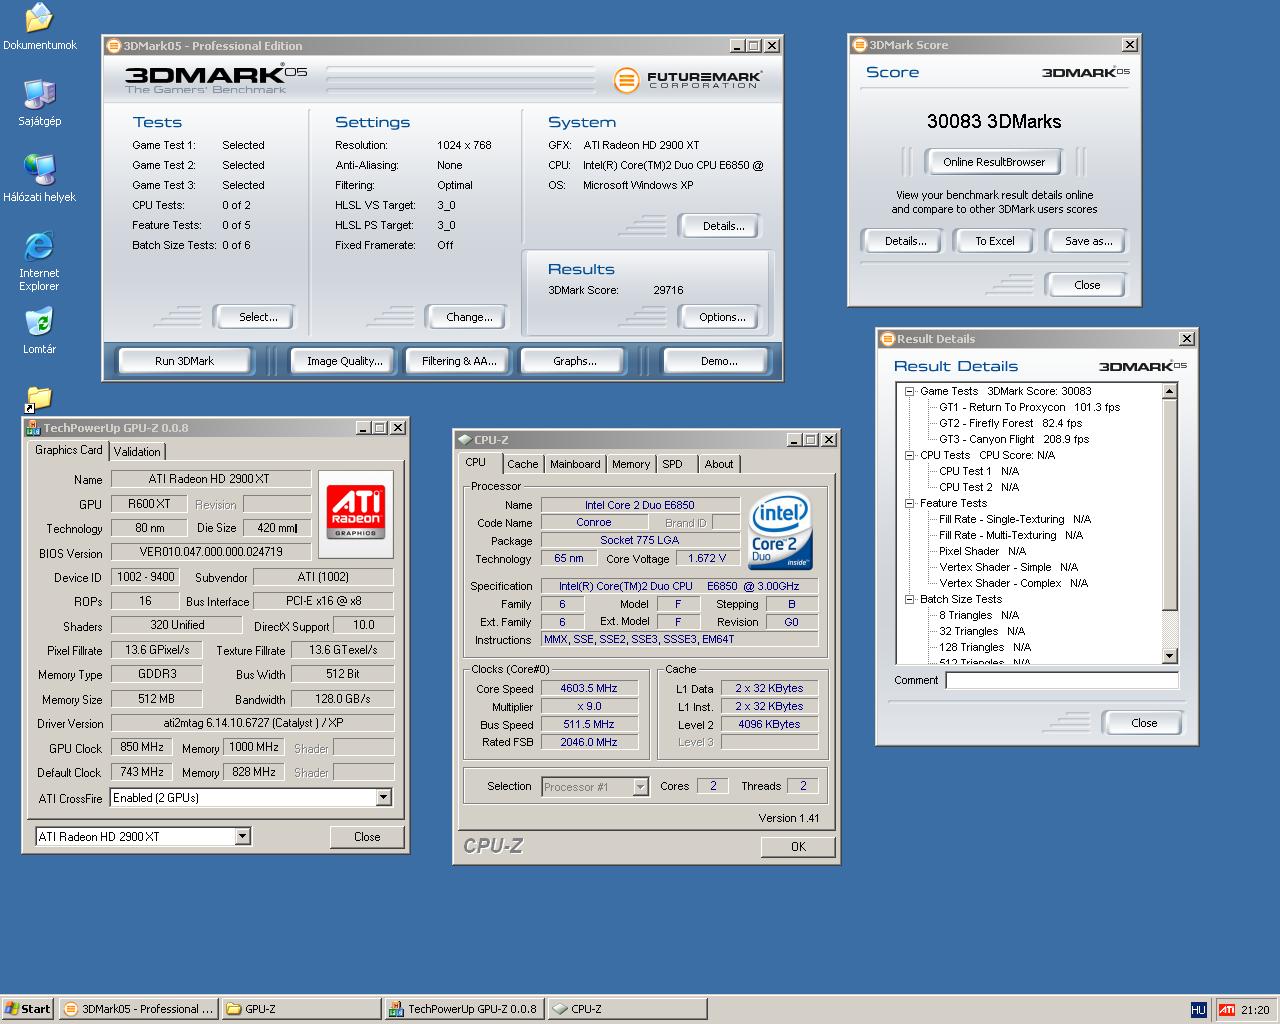
Task: Click the HU language indicator in tray
Action: [1198, 1010]
